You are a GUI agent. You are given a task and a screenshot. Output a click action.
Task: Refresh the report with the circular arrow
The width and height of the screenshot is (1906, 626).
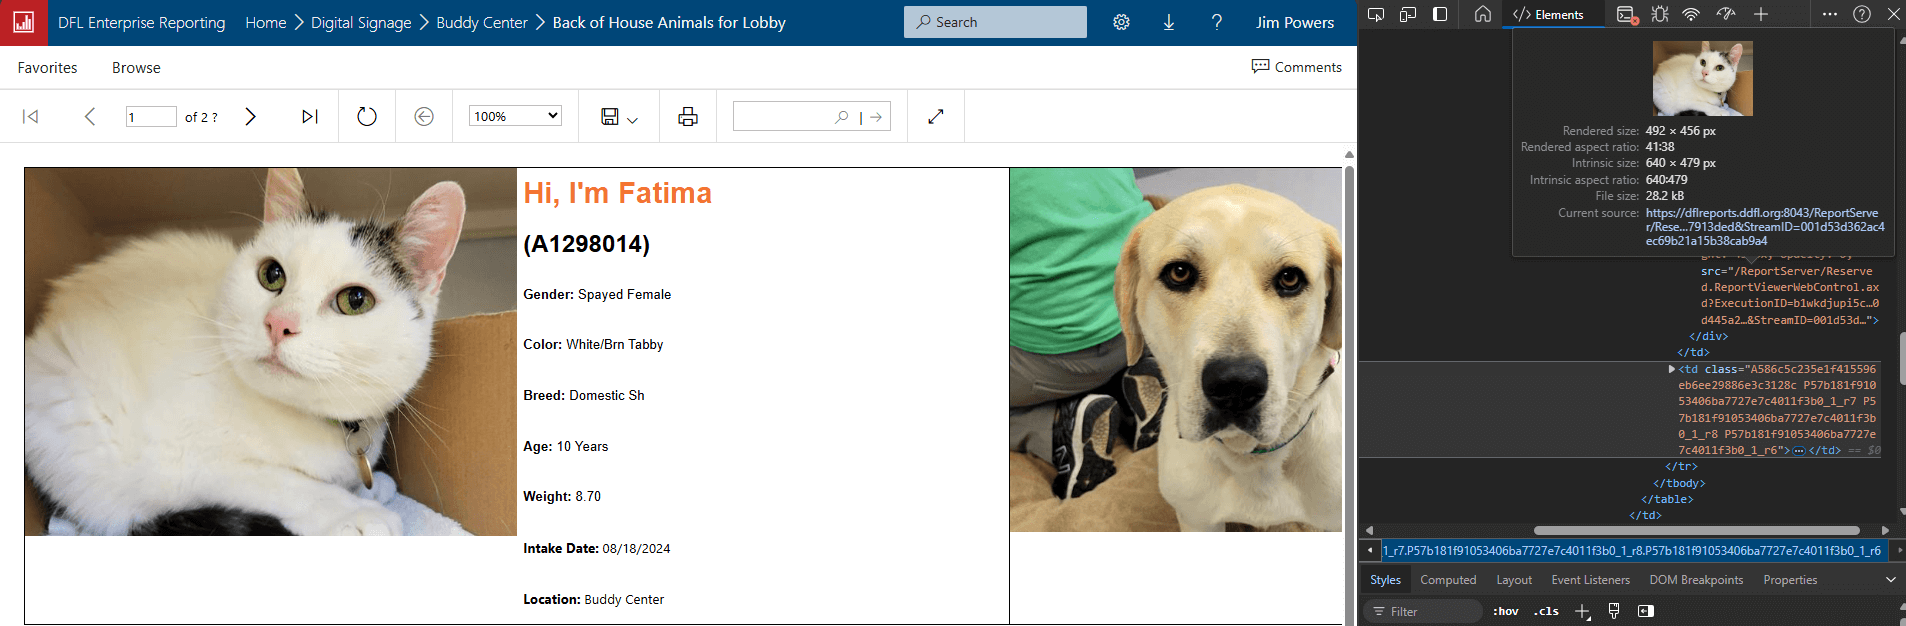367,117
